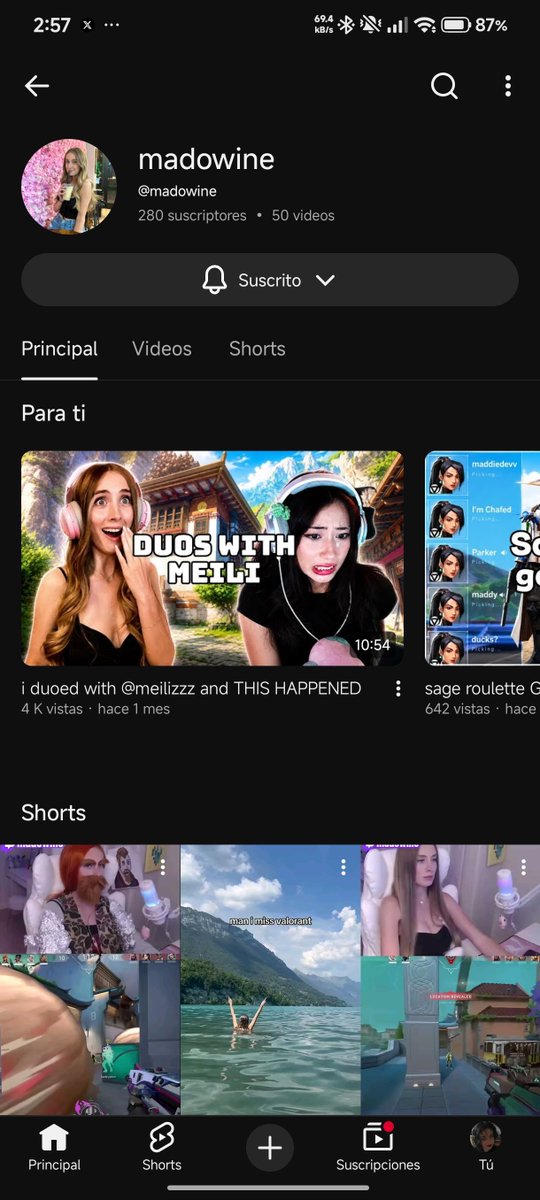Open Shorts from the bottom navigation
This screenshot has height=1200, width=540.
click(x=162, y=1147)
